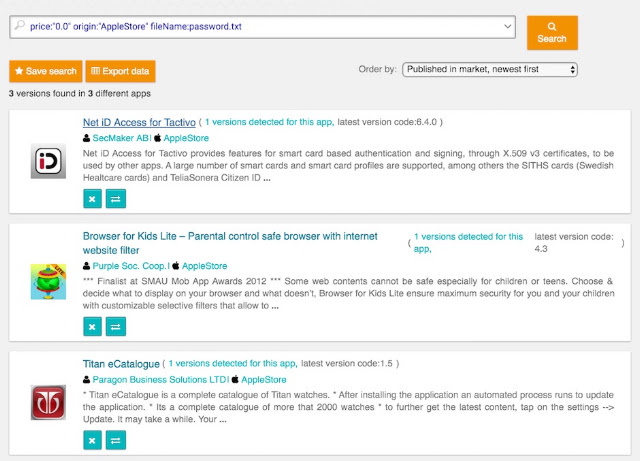Export data from the results

tap(120, 71)
